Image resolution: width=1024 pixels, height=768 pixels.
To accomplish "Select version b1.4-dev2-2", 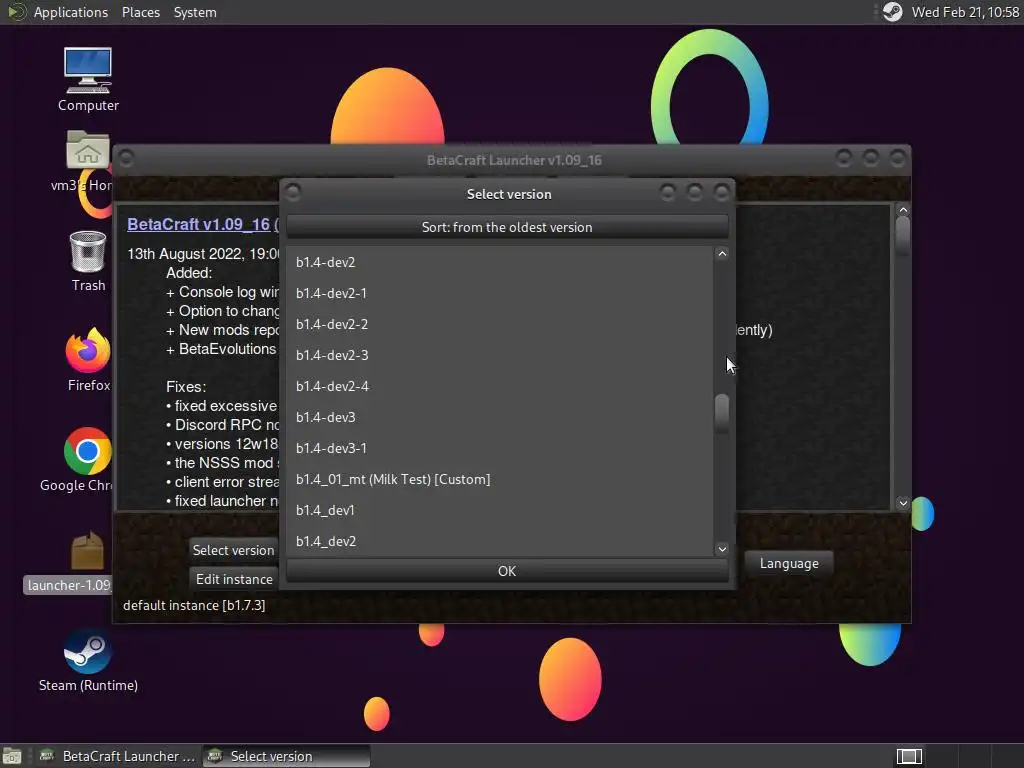I will [500, 324].
